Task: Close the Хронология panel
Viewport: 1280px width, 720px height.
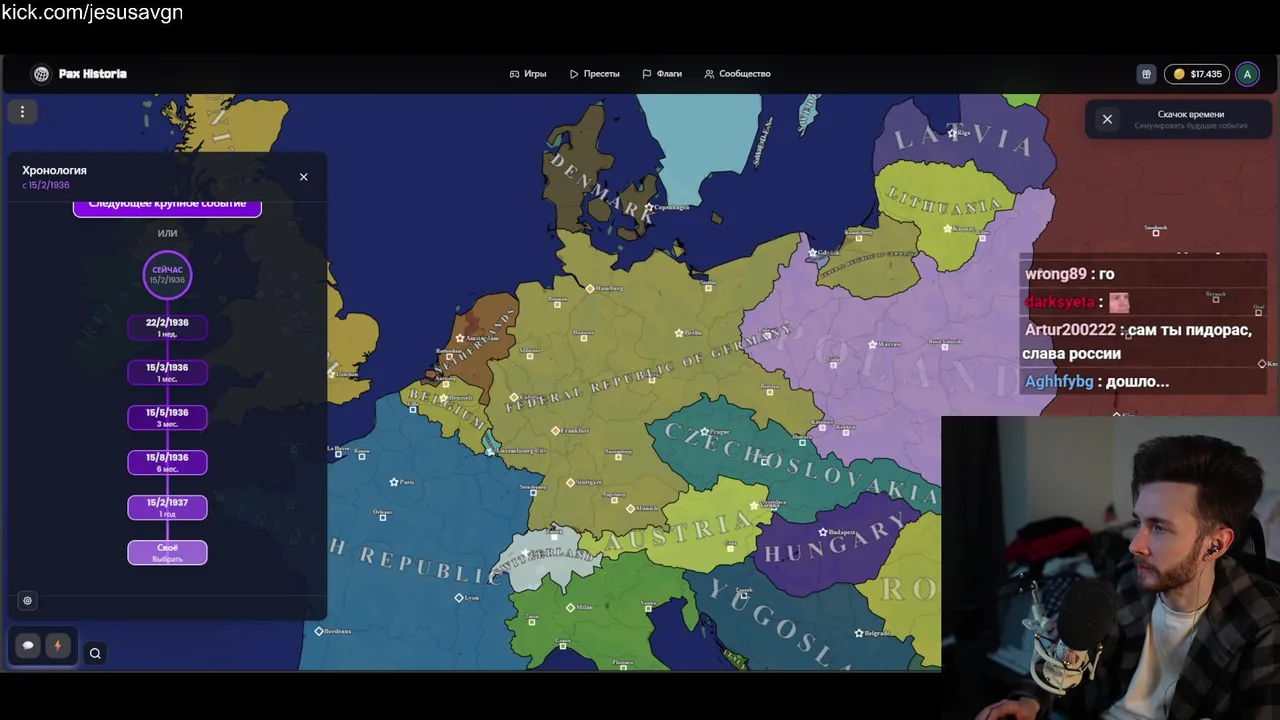Action: click(x=304, y=177)
